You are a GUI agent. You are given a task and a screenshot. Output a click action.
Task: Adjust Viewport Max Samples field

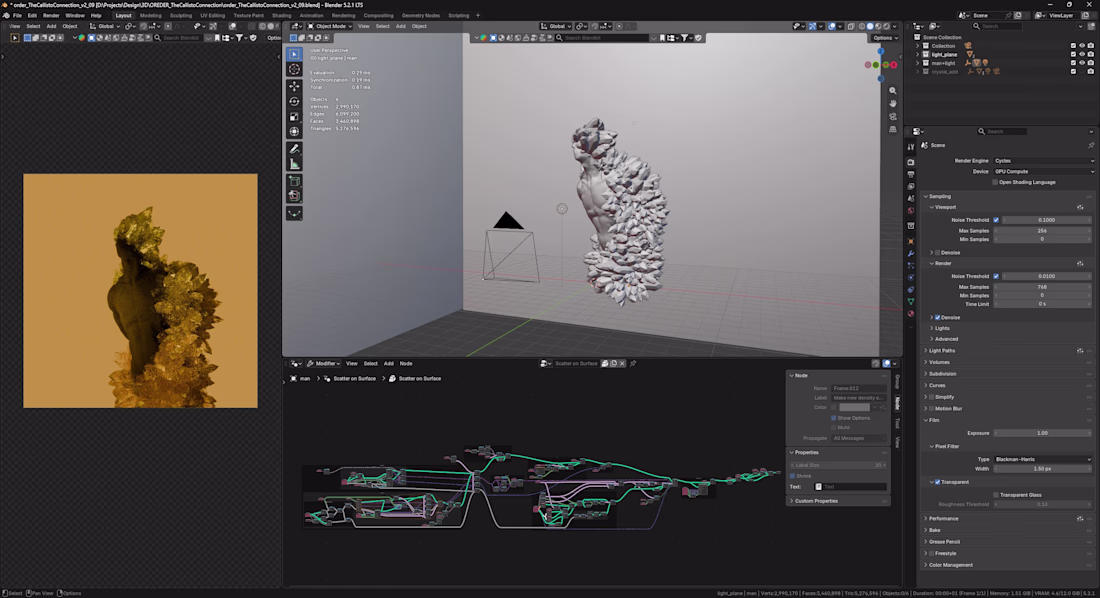1042,231
